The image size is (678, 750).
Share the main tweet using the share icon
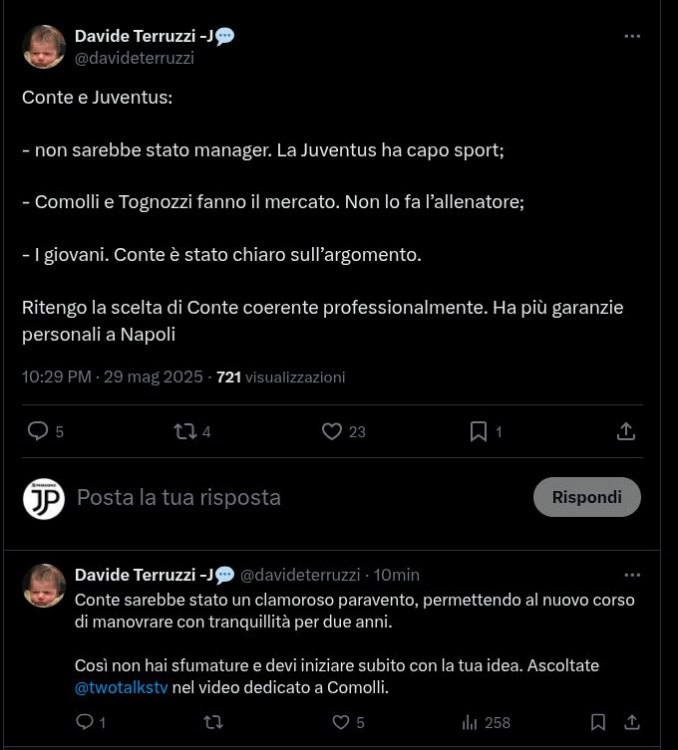[626, 431]
